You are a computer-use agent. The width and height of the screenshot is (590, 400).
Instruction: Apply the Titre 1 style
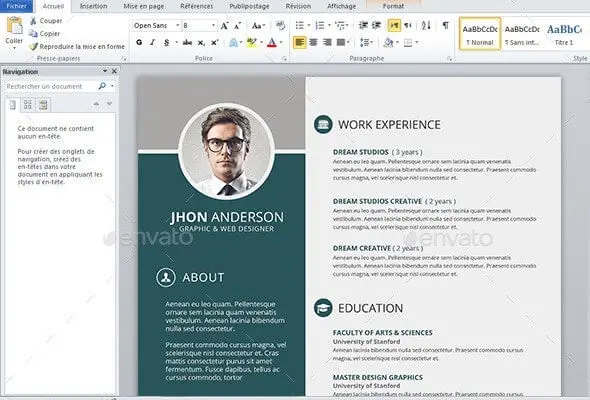click(564, 33)
